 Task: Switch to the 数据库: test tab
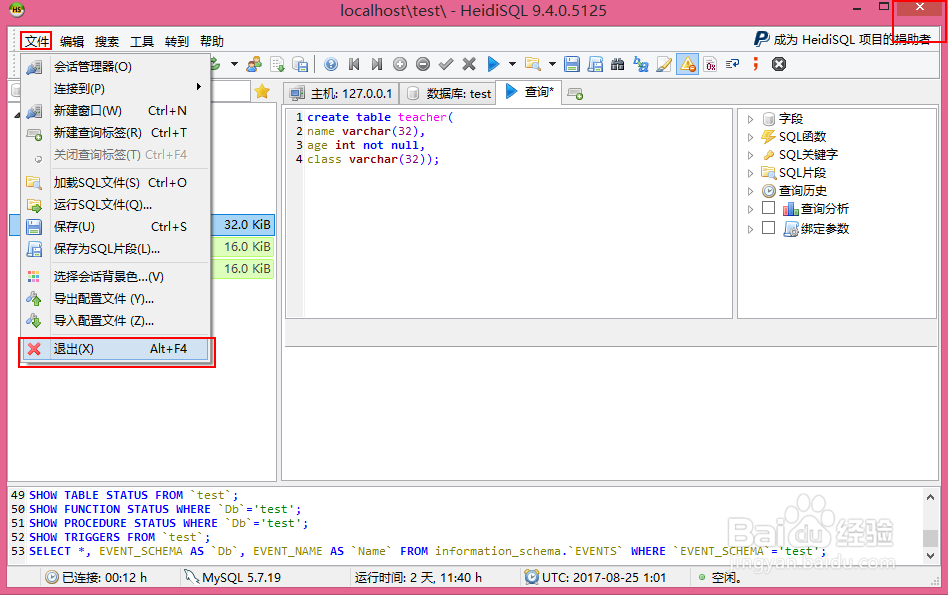point(448,94)
